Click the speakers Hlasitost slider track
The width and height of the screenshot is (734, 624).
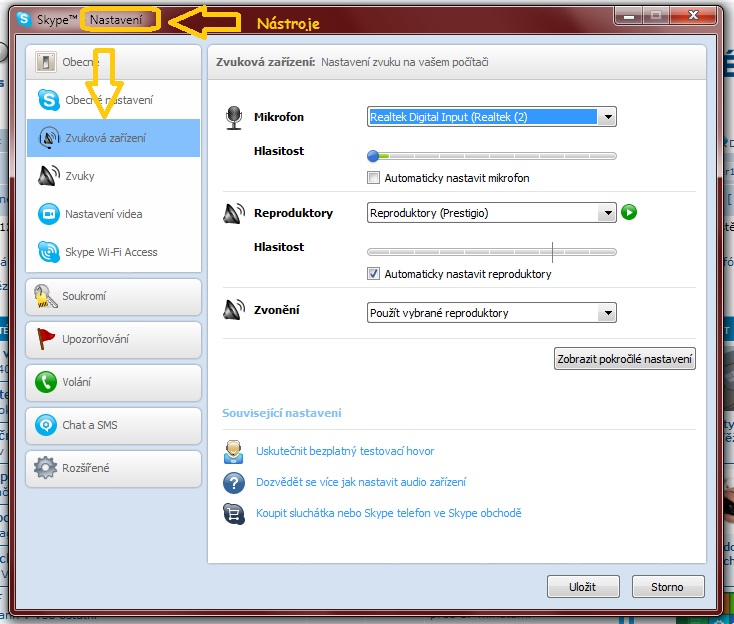(492, 252)
